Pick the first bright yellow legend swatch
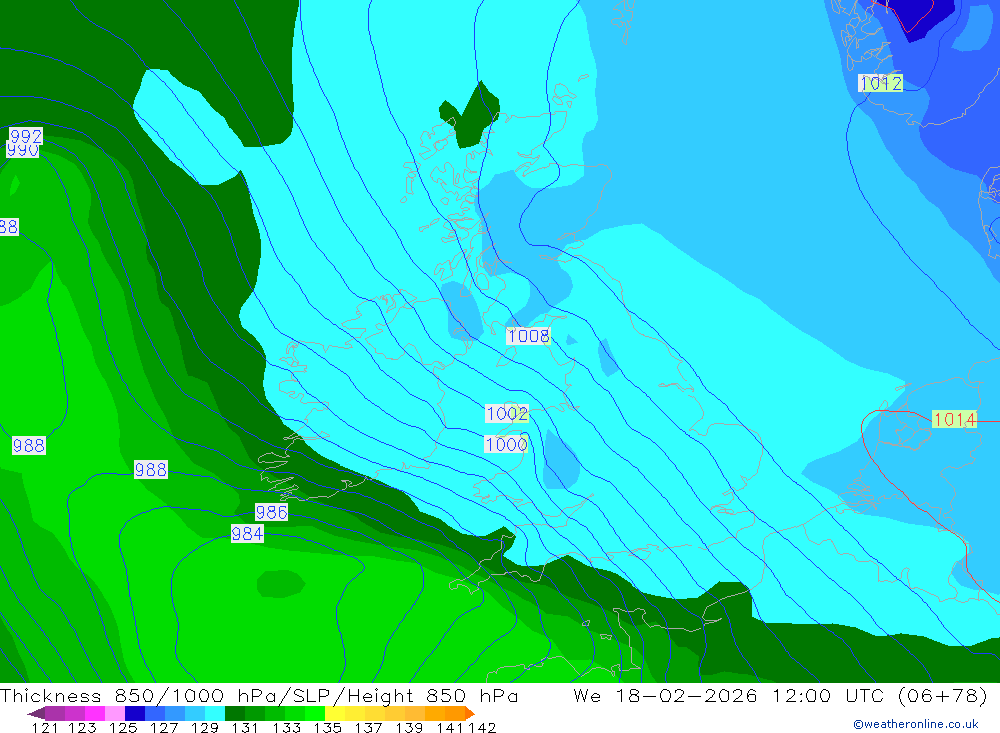 335,713
